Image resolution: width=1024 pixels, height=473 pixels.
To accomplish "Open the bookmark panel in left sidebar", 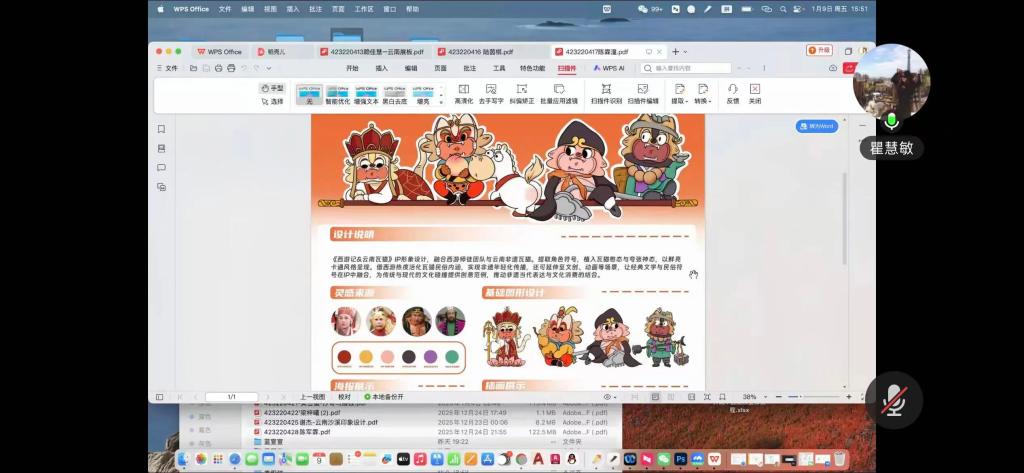I will pyautogui.click(x=161, y=129).
